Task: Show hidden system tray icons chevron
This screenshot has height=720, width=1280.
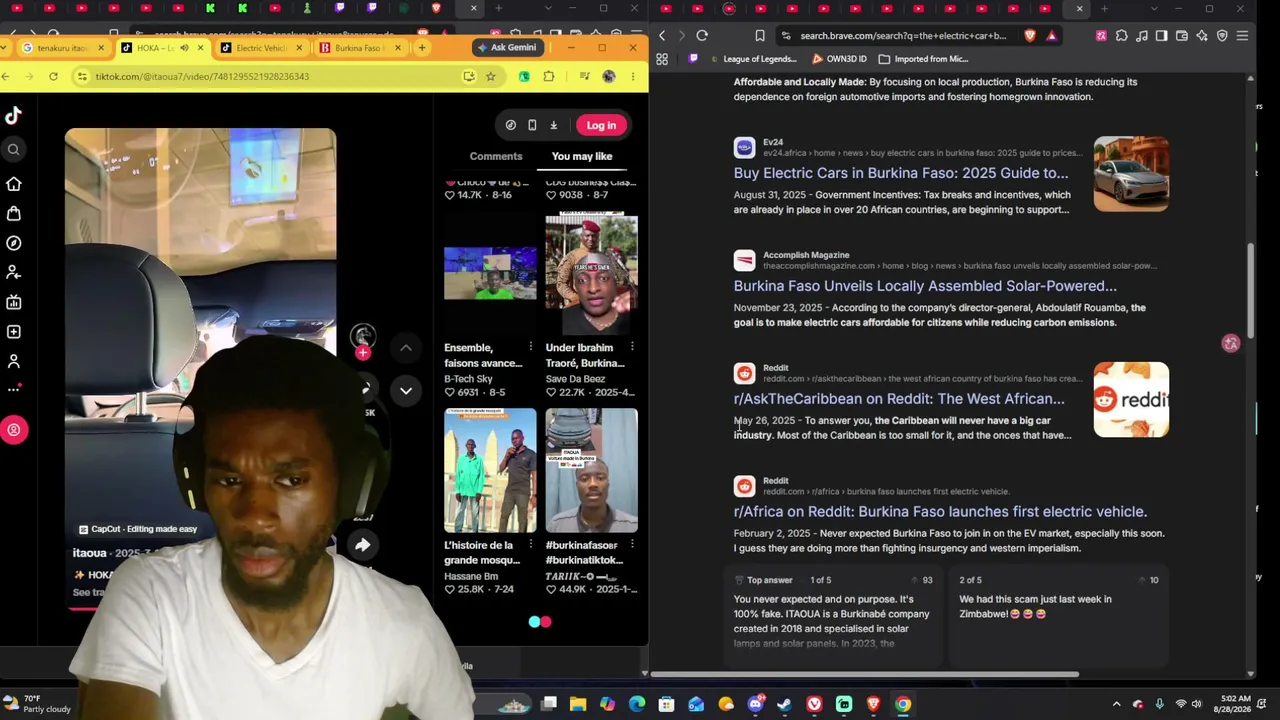Action: [x=1117, y=704]
